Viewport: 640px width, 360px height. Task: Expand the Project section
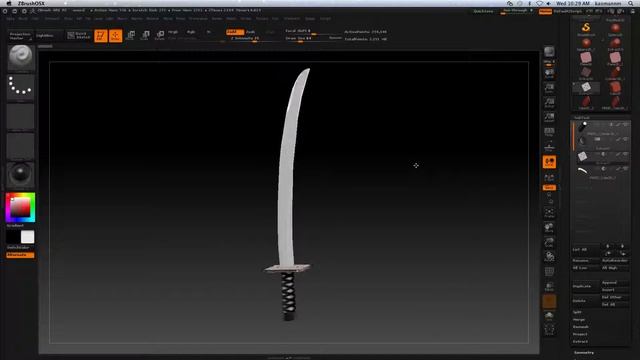pos(580,334)
